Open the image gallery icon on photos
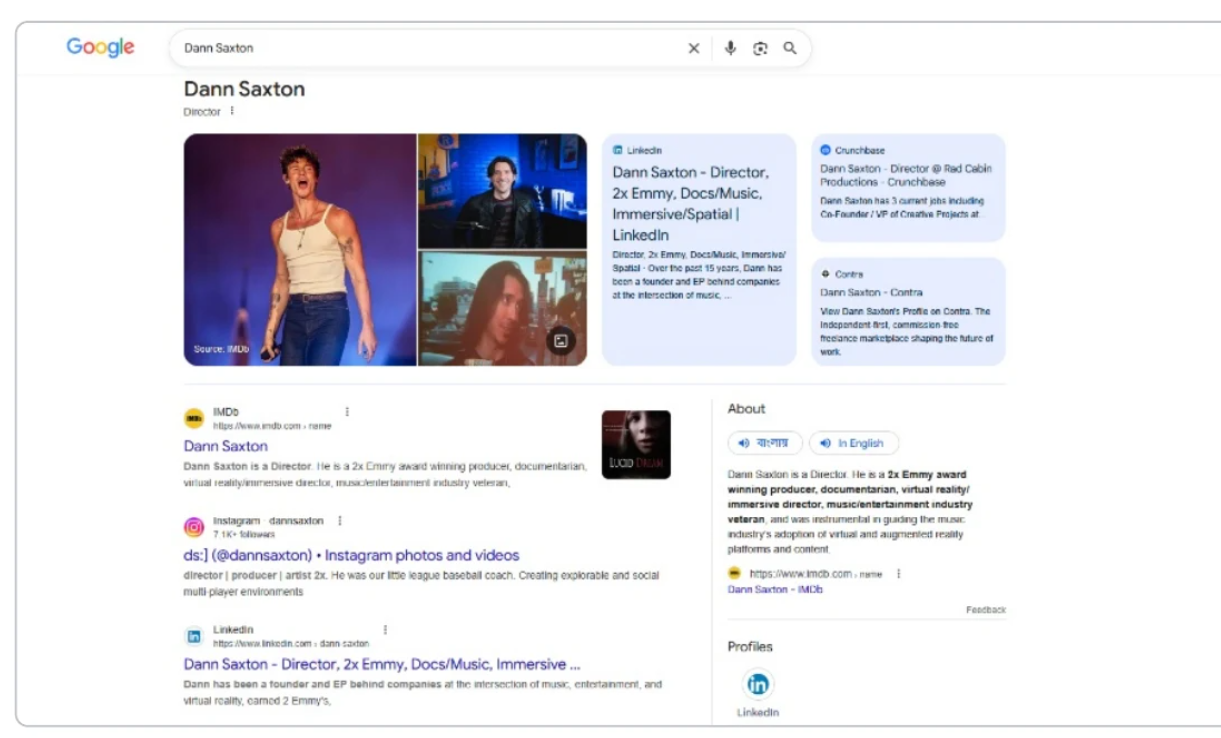Image resolution: width=1221 pixels, height=738 pixels. [x=561, y=341]
